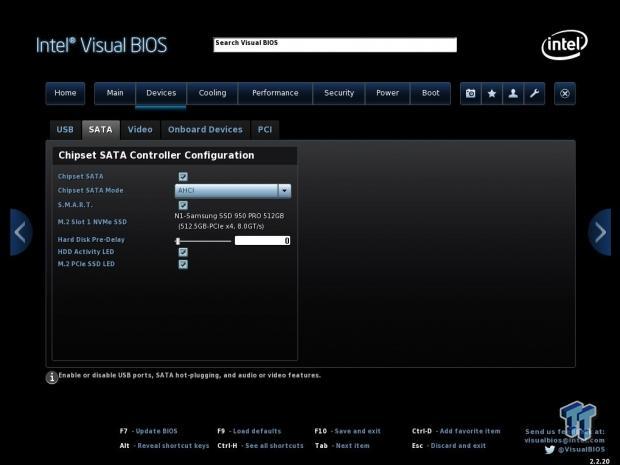Open the Main menu
620x465 pixels.
click(x=115, y=93)
